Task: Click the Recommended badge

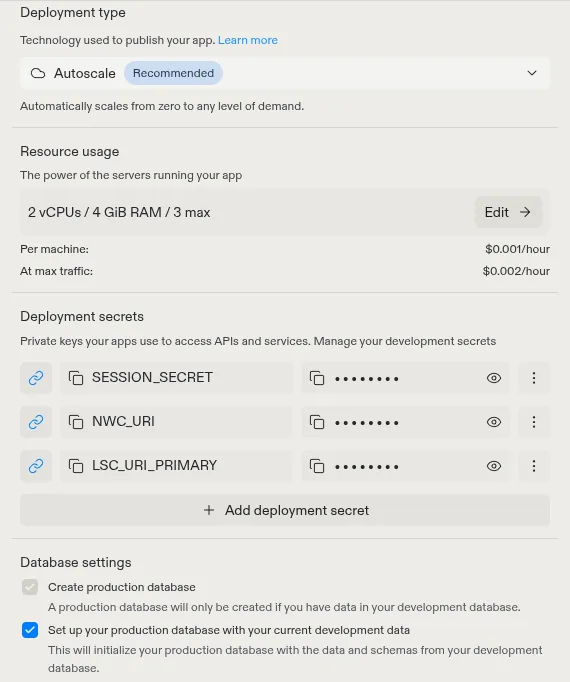Action: tap(173, 73)
